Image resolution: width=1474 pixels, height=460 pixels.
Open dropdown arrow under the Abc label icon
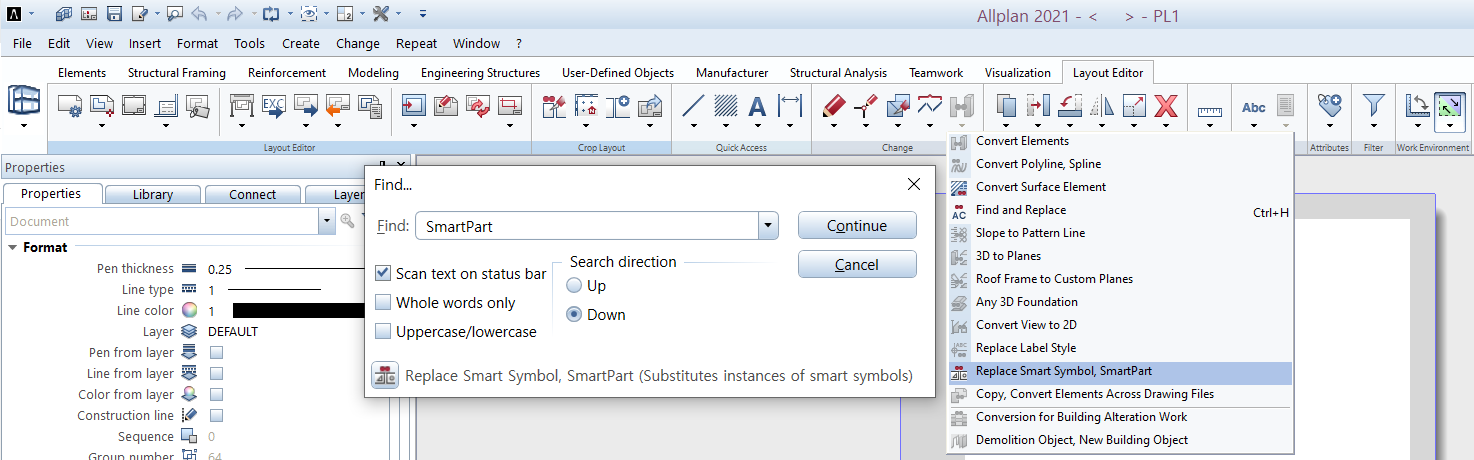[x=1253, y=126]
